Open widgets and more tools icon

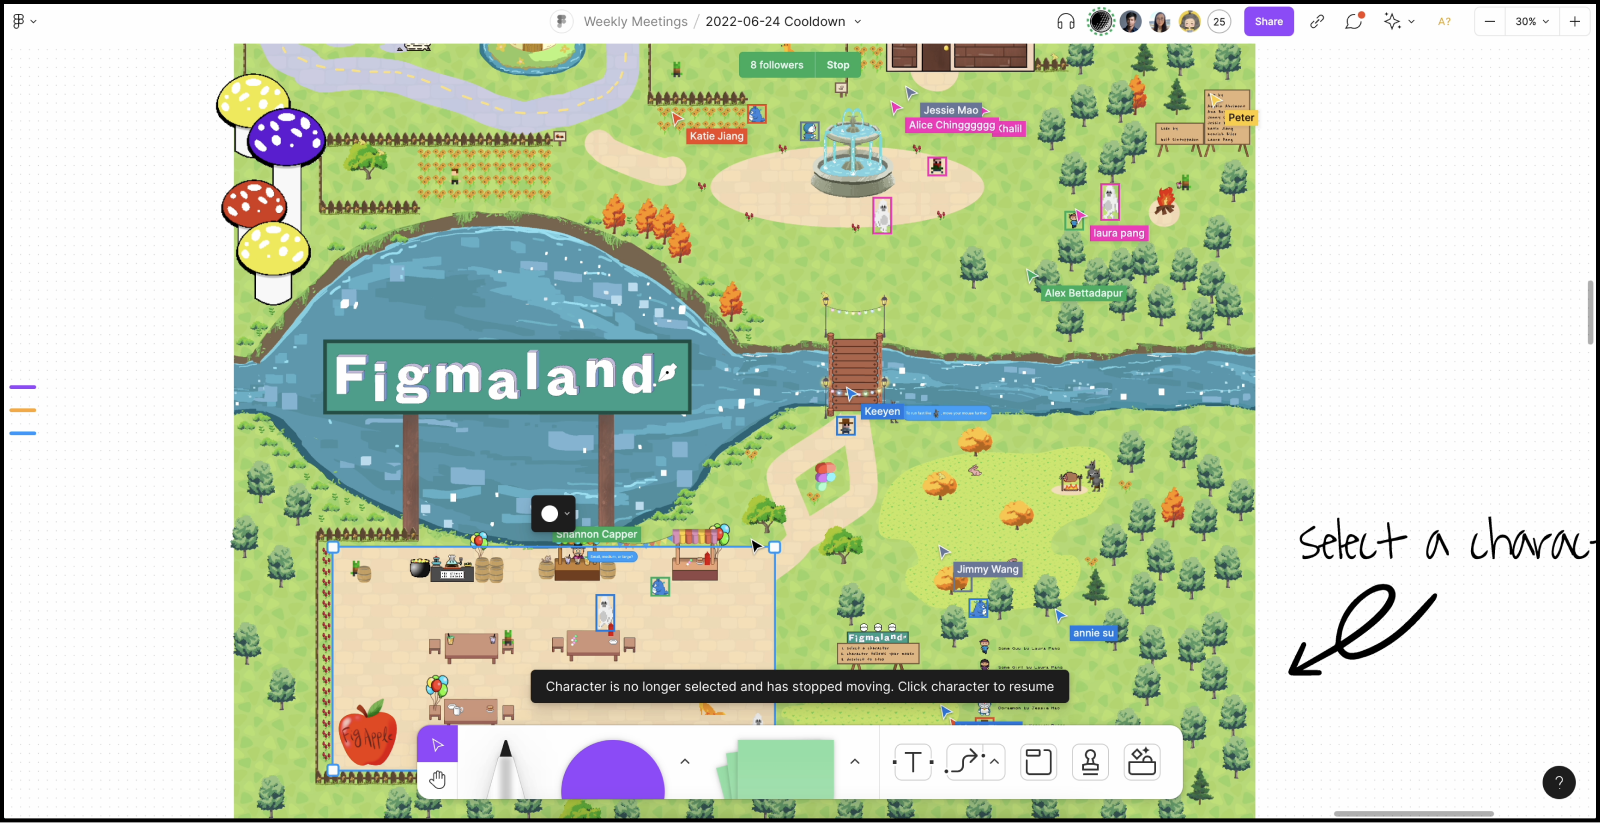(1142, 763)
